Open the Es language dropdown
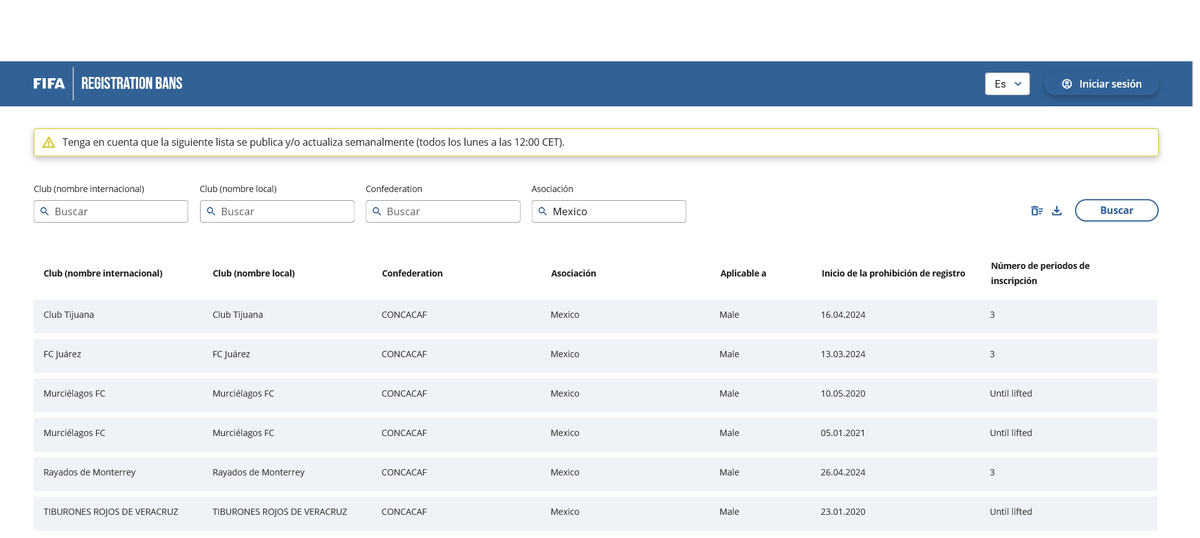The image size is (1200, 538). 1007,84
